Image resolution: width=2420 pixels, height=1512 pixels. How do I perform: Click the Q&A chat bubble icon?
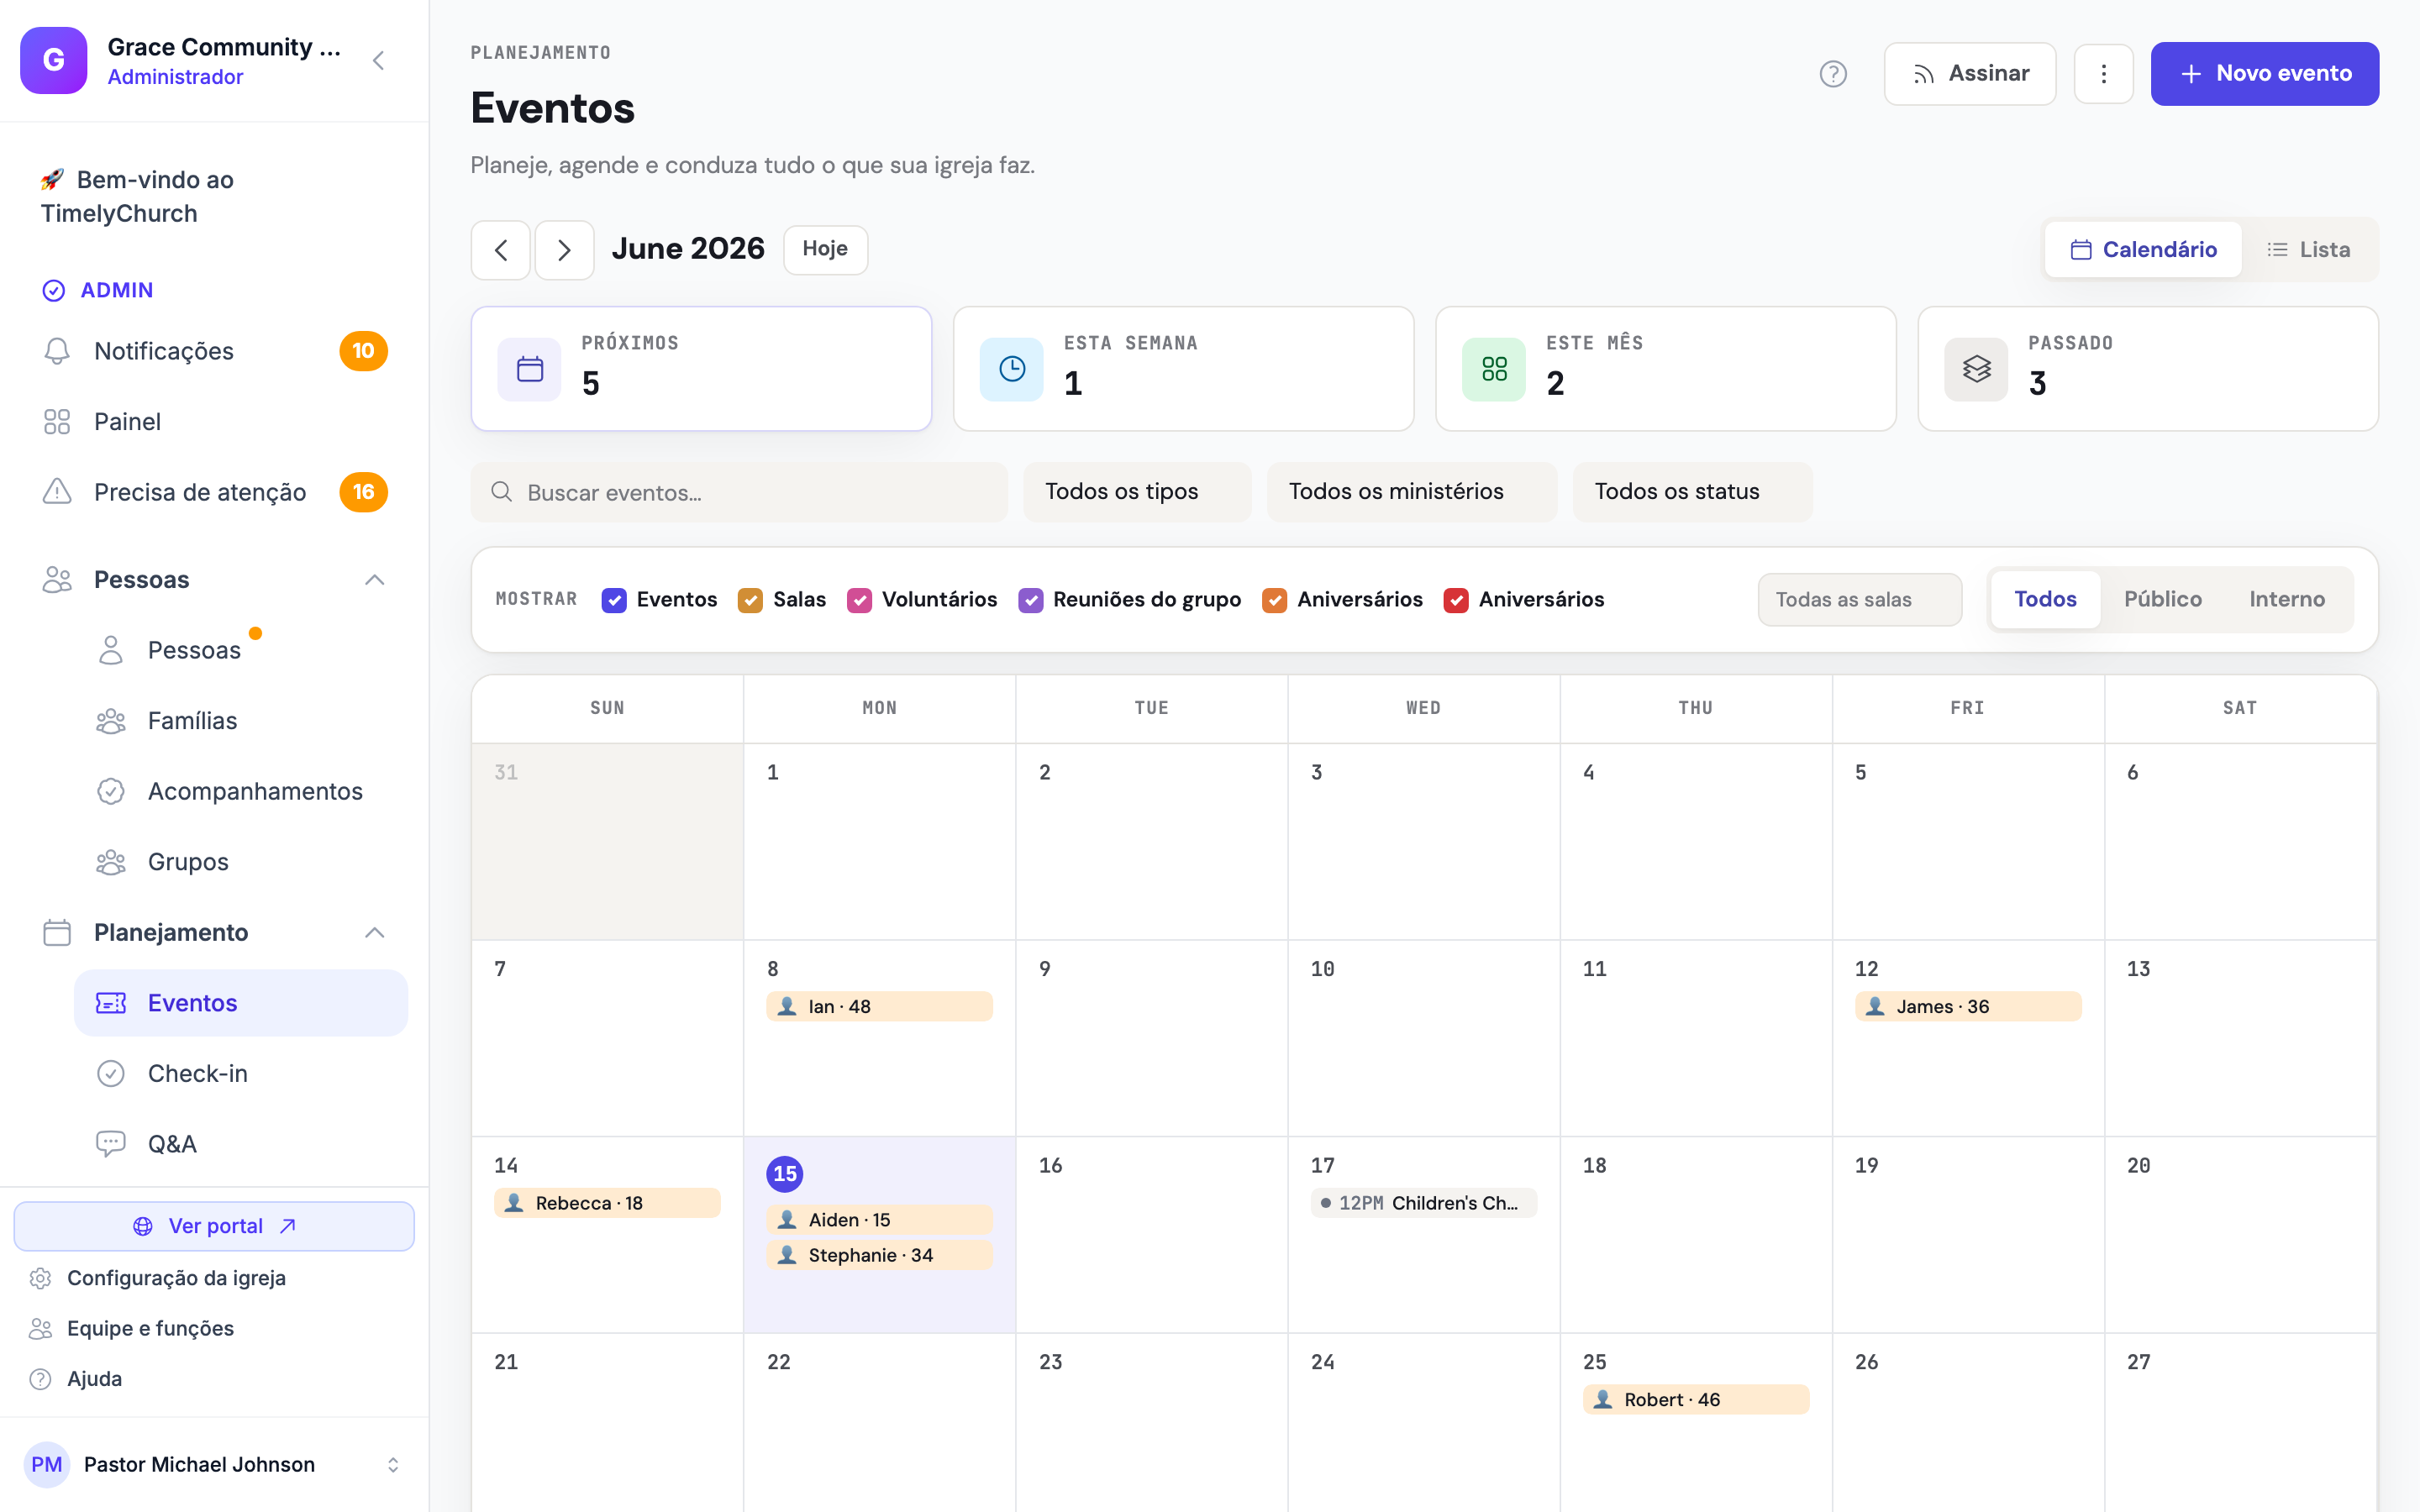[x=111, y=1144]
